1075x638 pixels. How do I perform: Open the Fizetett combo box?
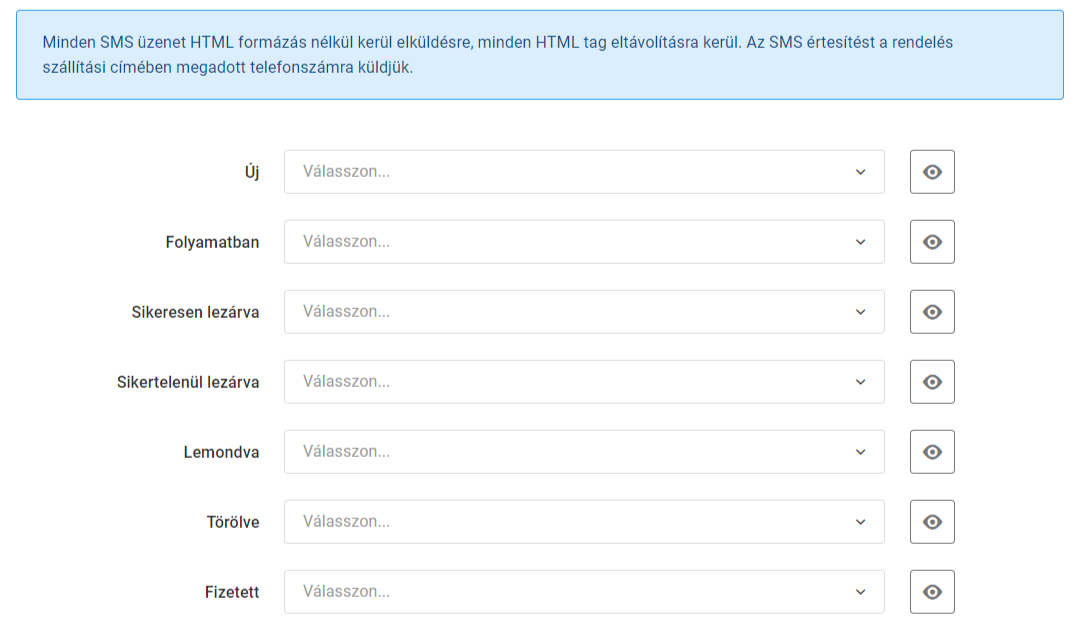tap(584, 592)
